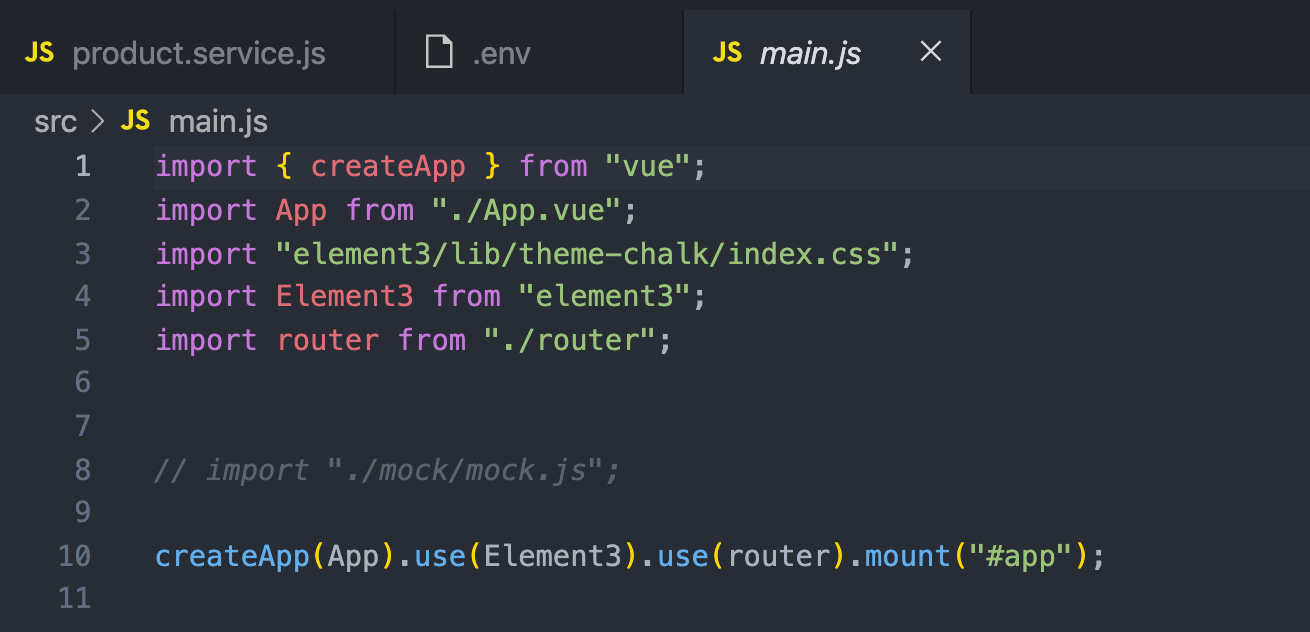Screen dimensions: 1310x632
Task: Click line number 2 in gutter
Action: click(82, 210)
